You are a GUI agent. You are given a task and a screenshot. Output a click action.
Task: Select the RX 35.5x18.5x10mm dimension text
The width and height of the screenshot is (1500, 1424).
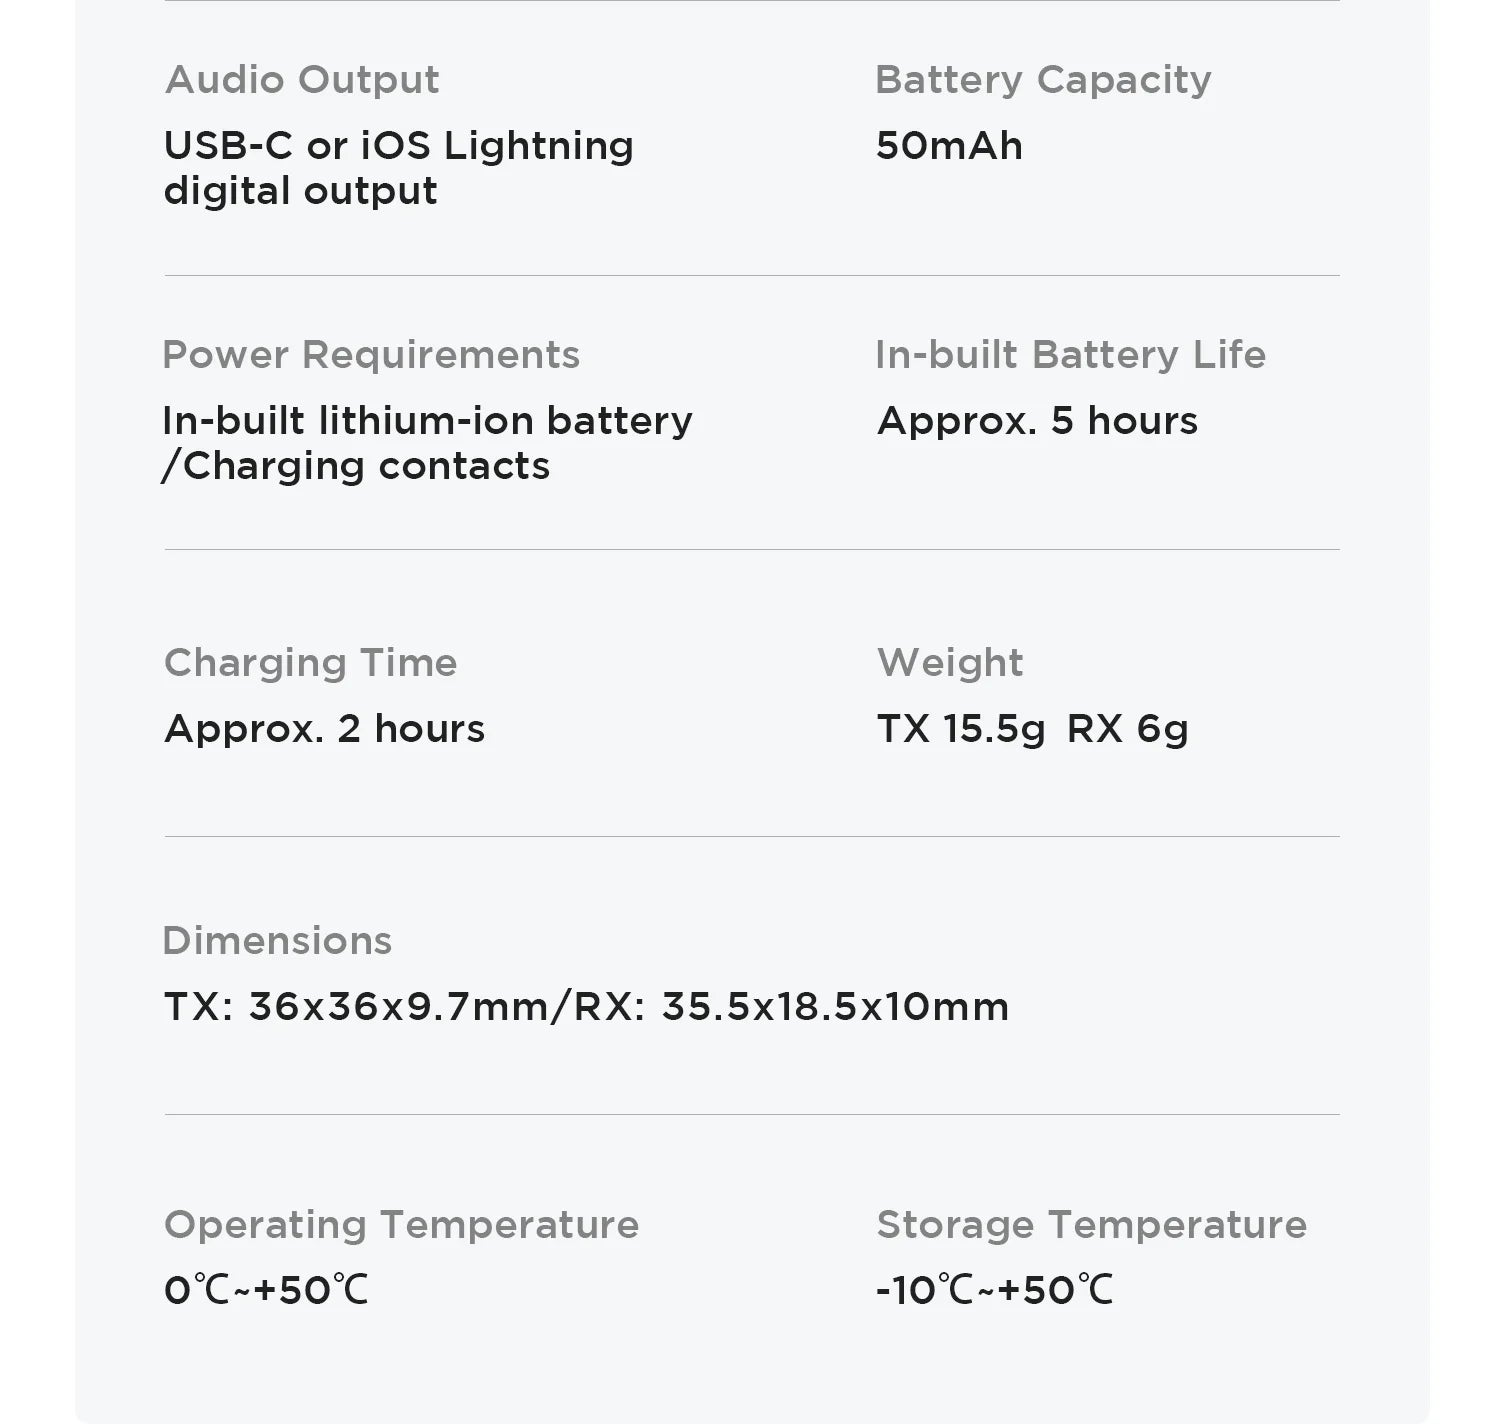click(792, 1007)
